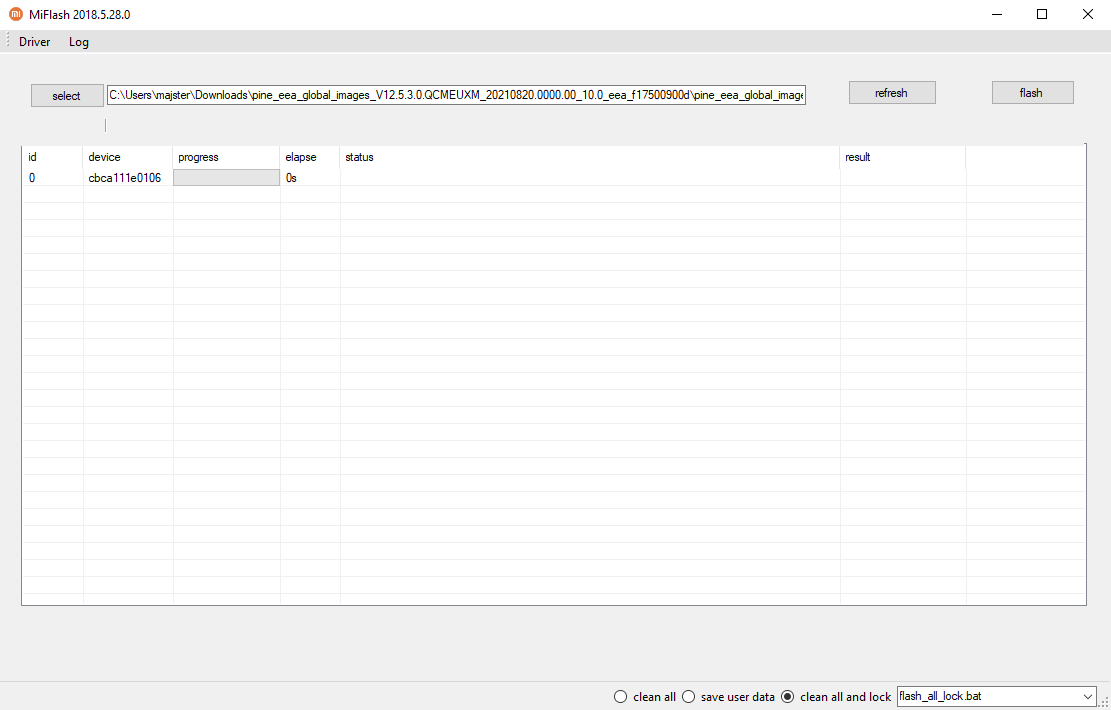Click the "result" column header
This screenshot has height=710, width=1111.
click(857, 157)
